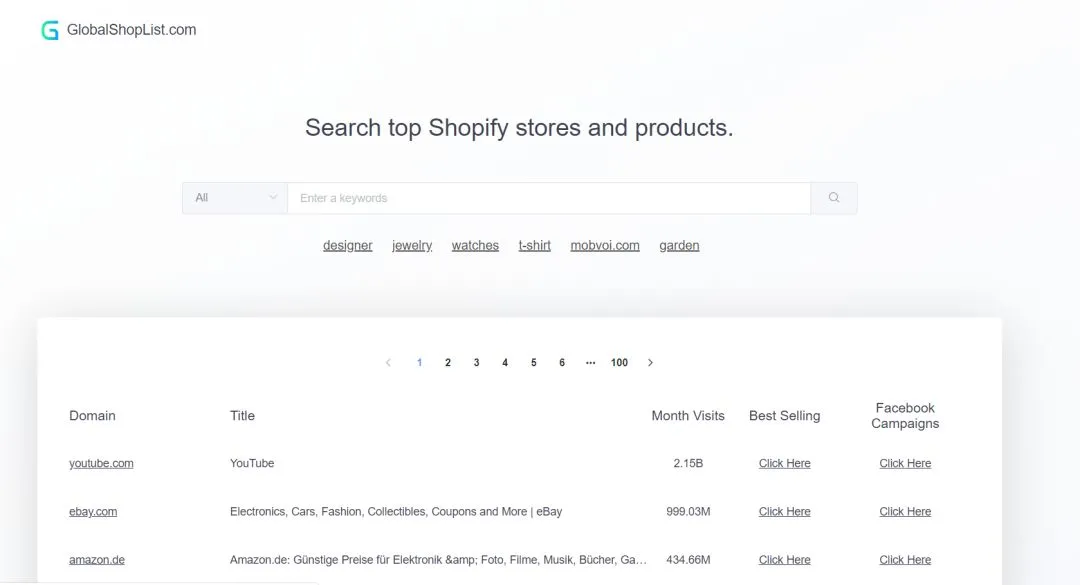The image size is (1080, 585).
Task: Focus the Enter a keywords field
Action: (x=549, y=198)
